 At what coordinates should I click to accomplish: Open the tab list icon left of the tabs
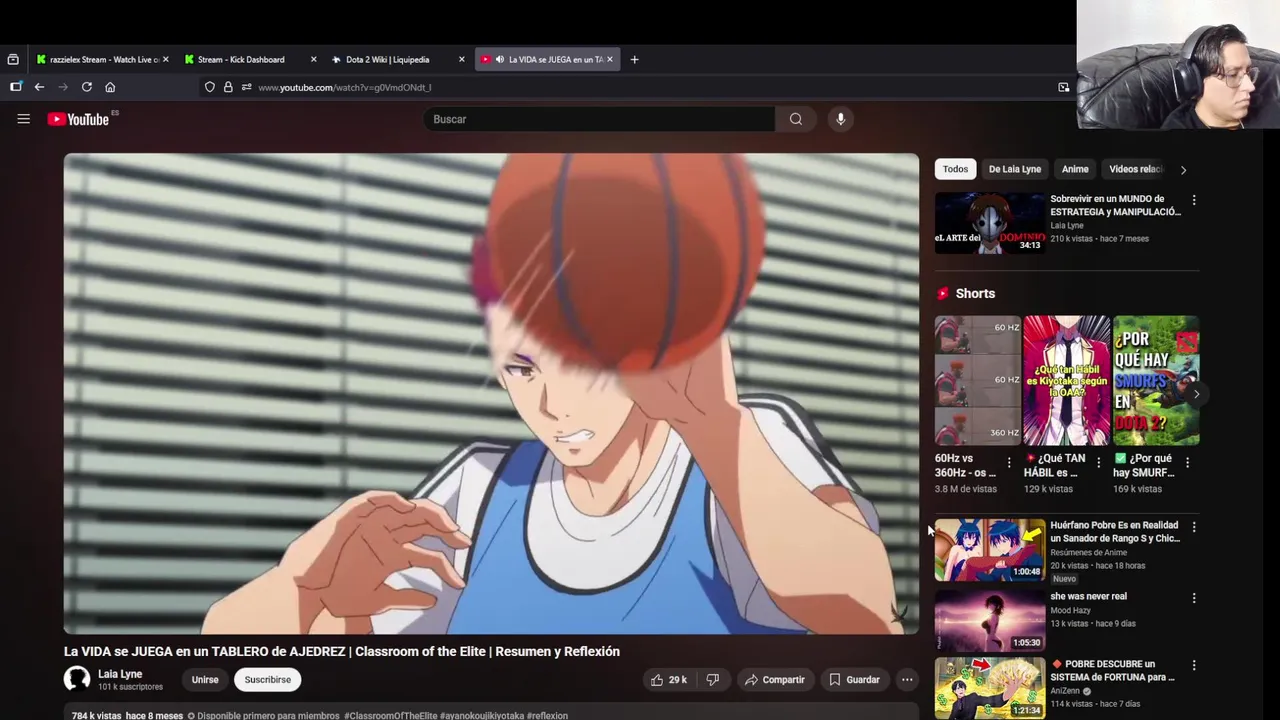coord(13,59)
